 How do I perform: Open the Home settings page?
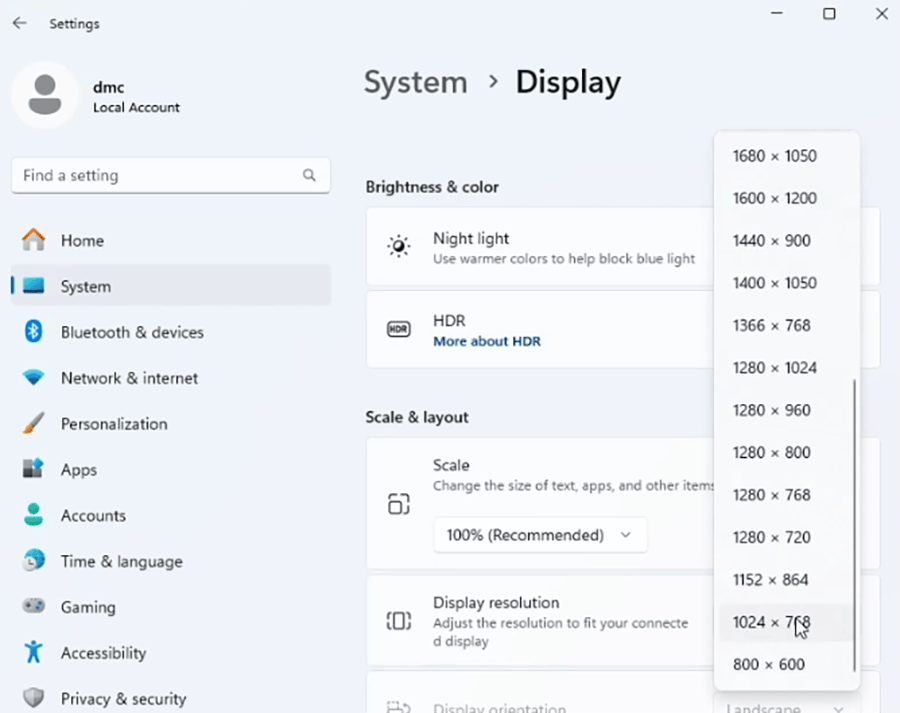pos(171,240)
